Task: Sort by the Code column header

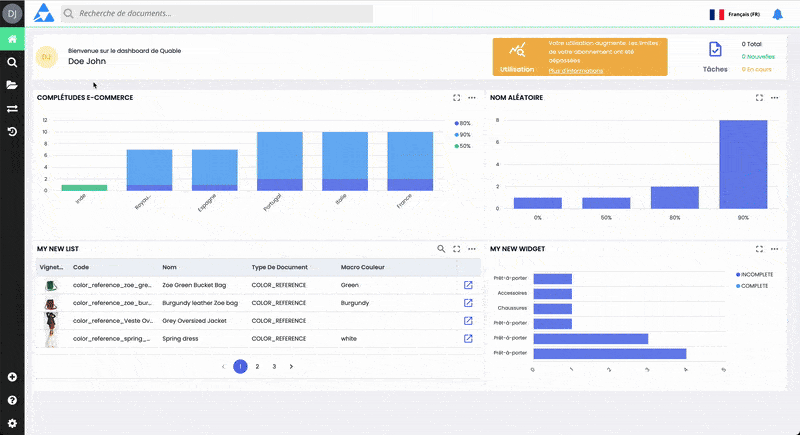Action: click(81, 267)
